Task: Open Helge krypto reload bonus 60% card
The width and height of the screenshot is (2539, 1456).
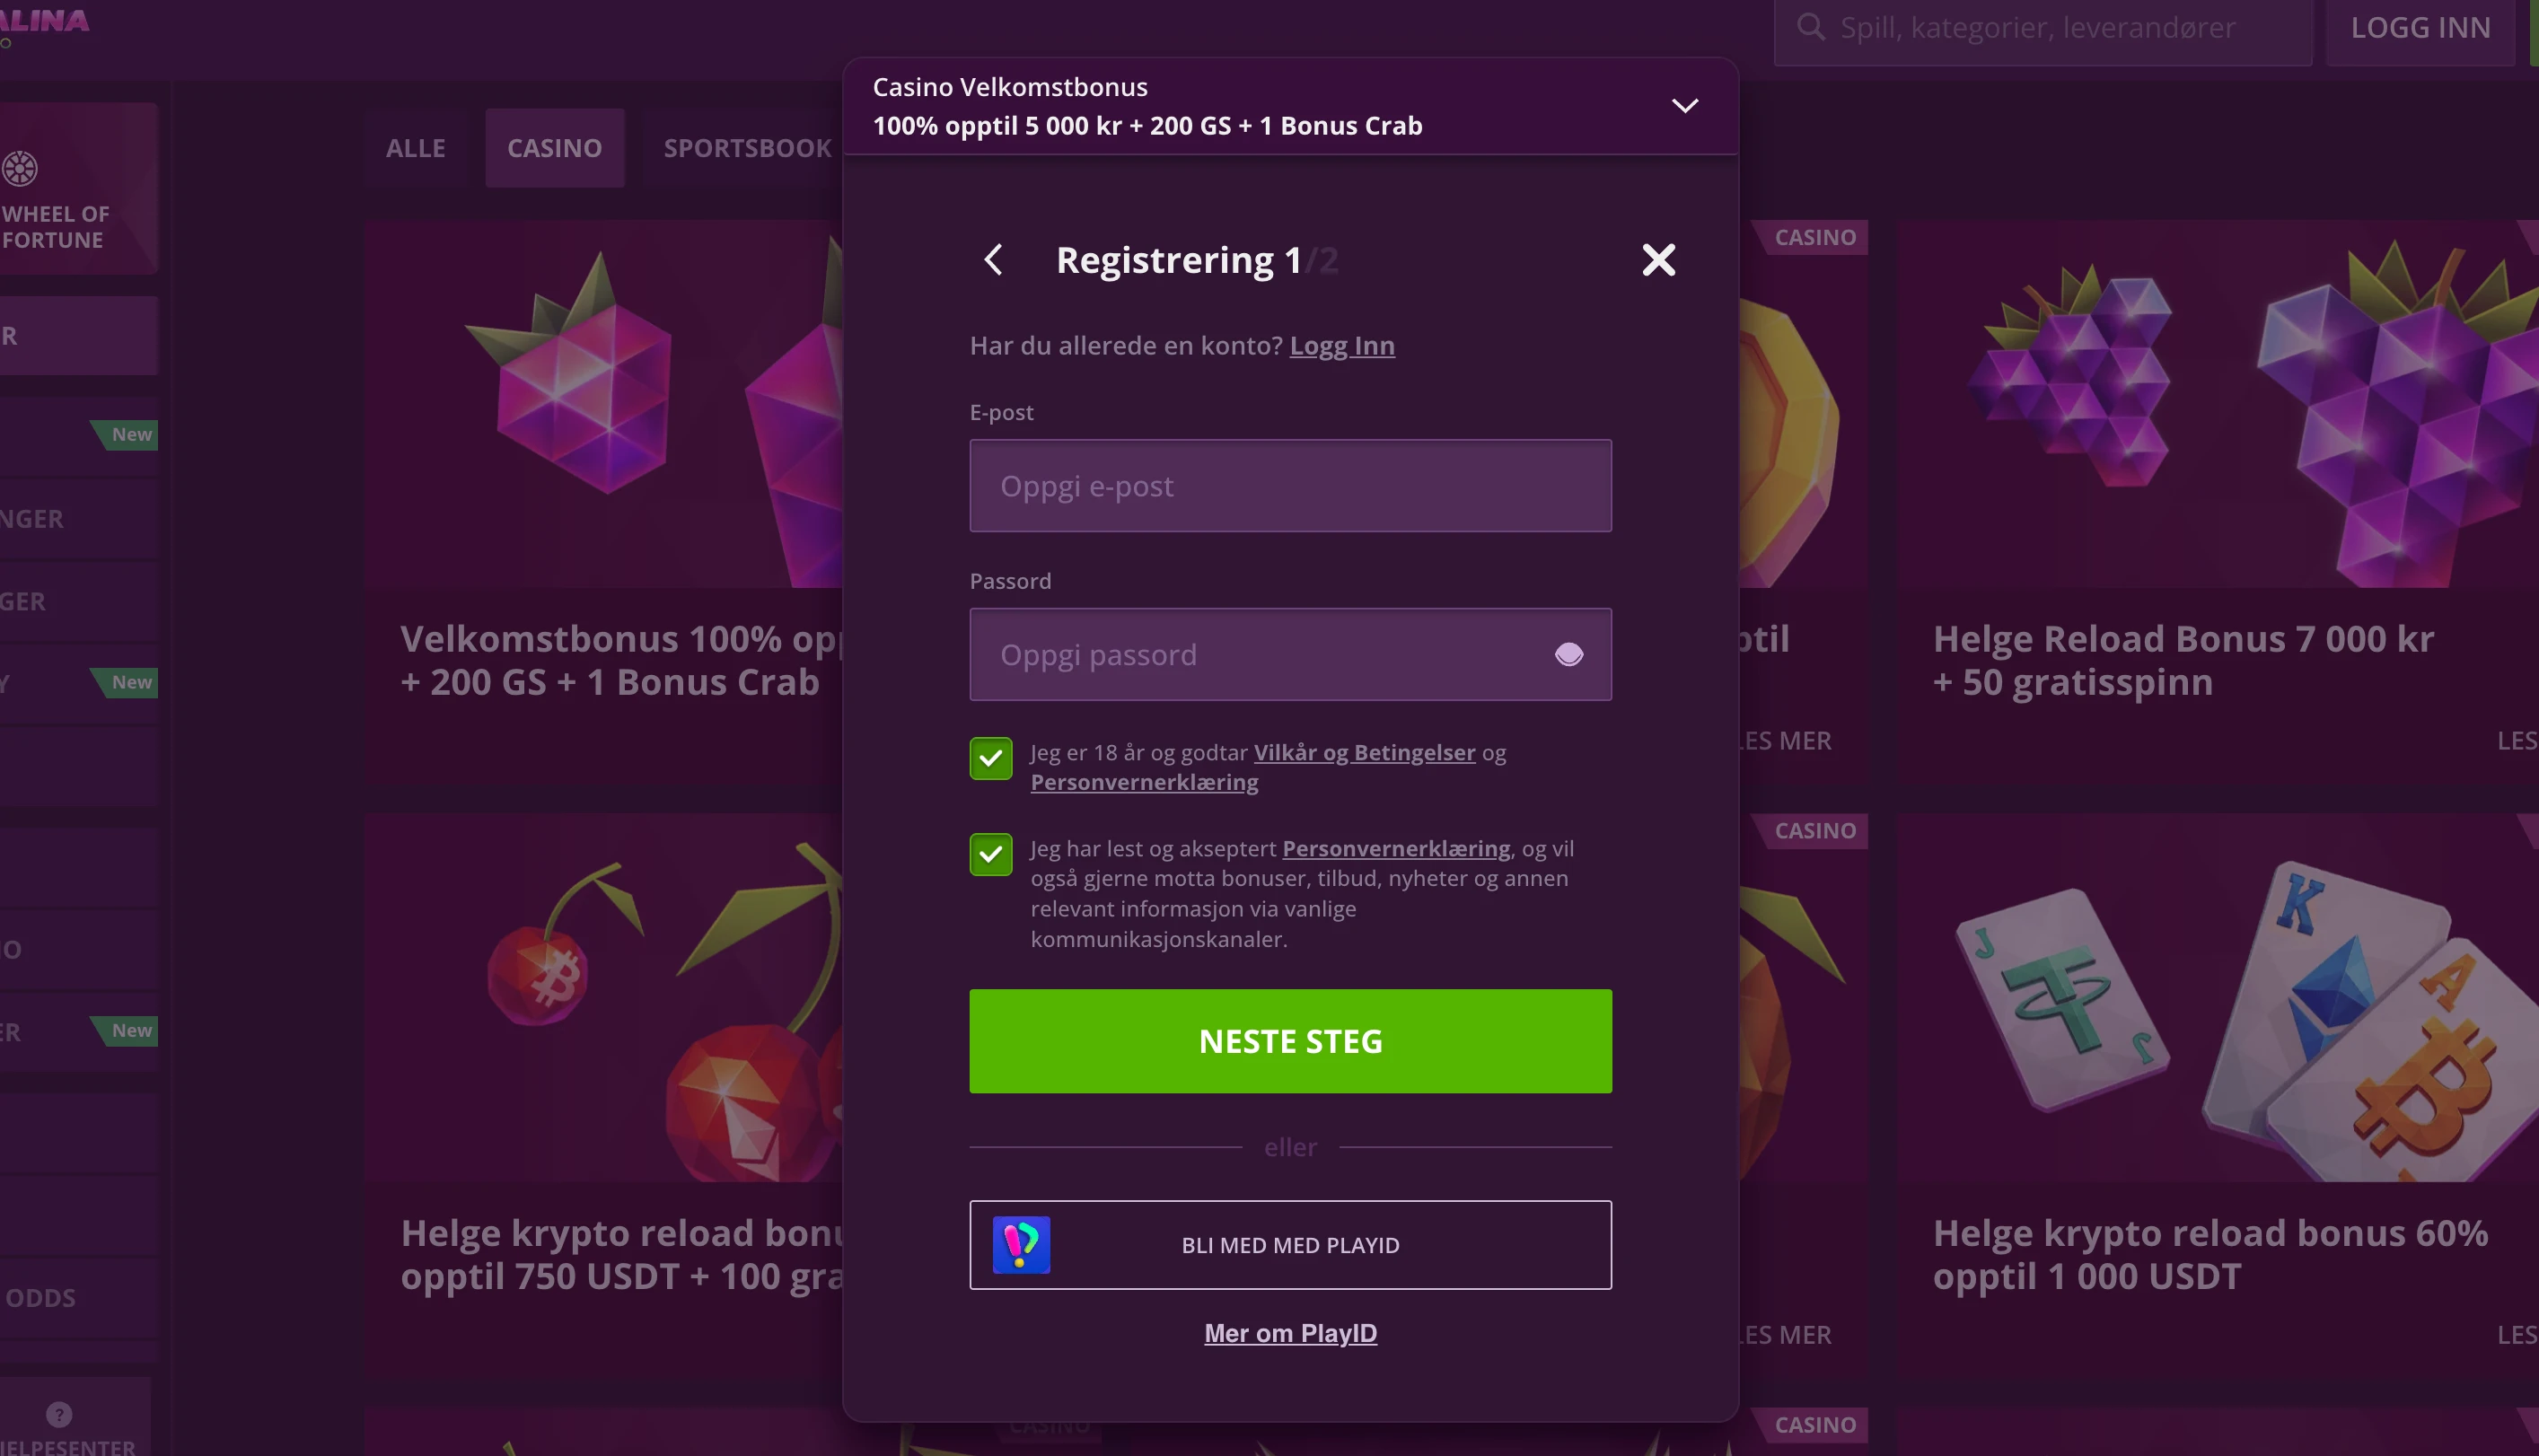Action: 2217,1095
